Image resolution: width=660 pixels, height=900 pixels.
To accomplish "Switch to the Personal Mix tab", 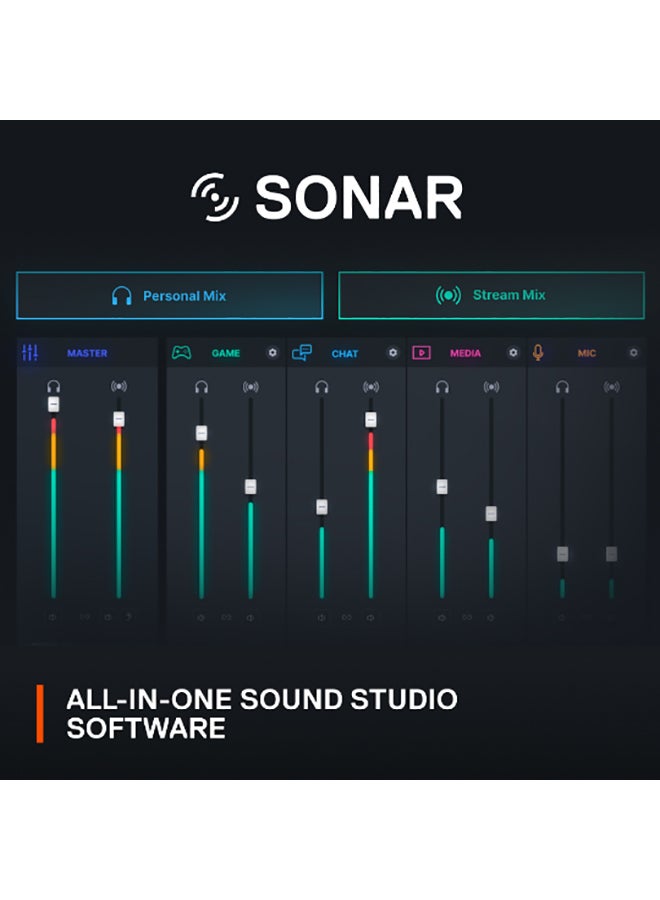I will [x=169, y=296].
